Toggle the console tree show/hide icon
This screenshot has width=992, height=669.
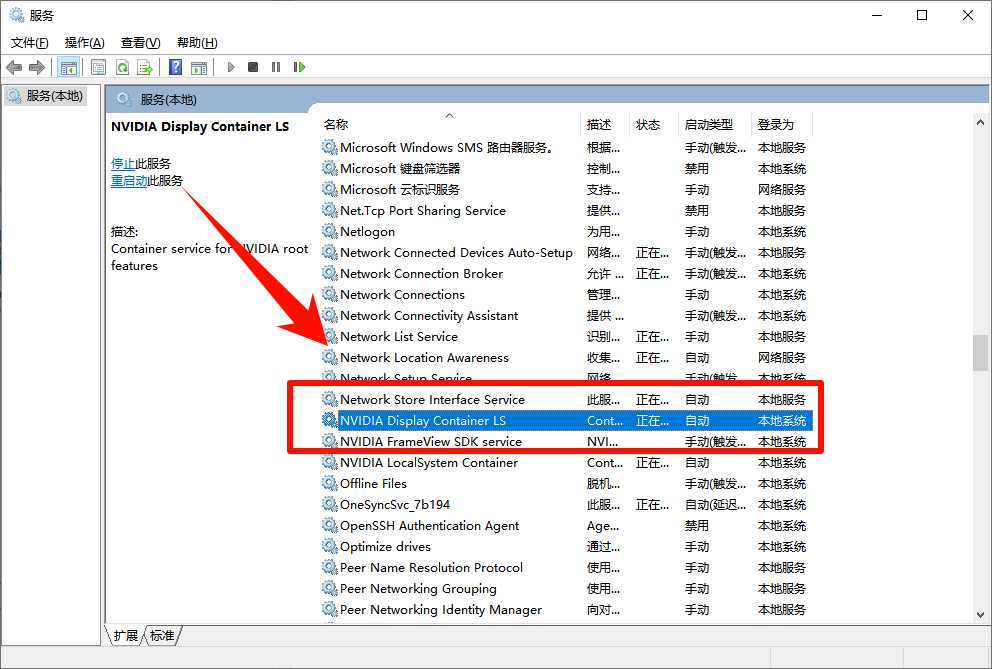(68, 67)
